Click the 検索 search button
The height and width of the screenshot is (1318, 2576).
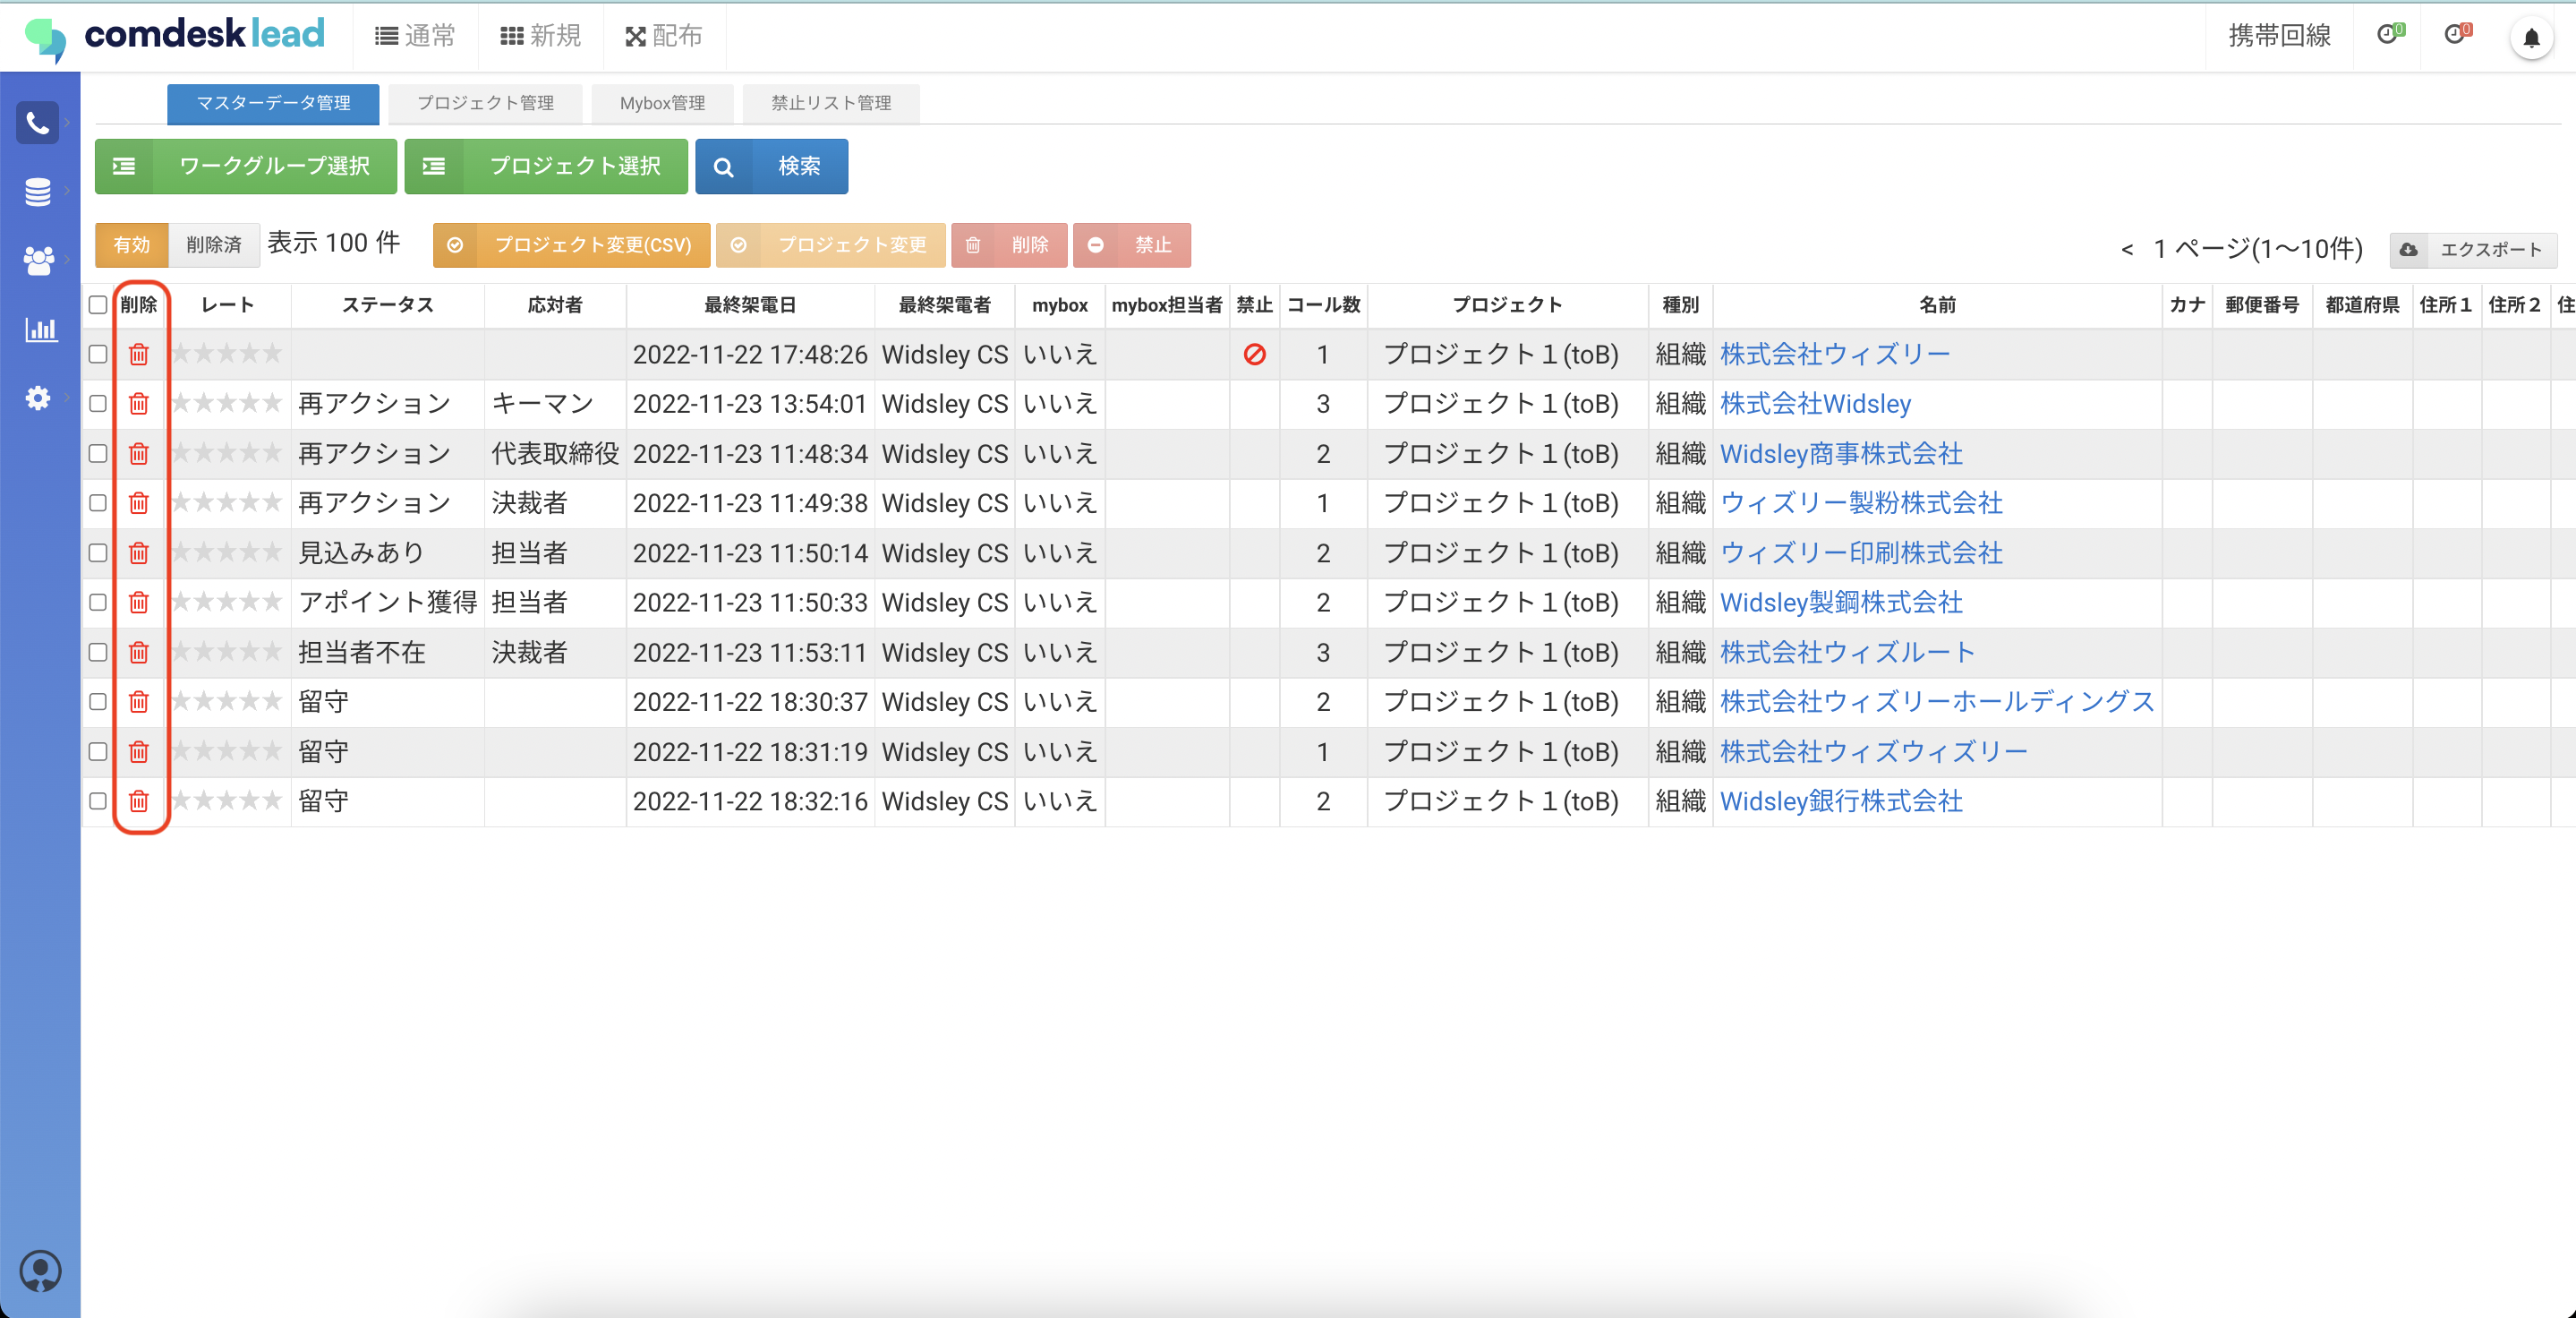click(x=771, y=166)
